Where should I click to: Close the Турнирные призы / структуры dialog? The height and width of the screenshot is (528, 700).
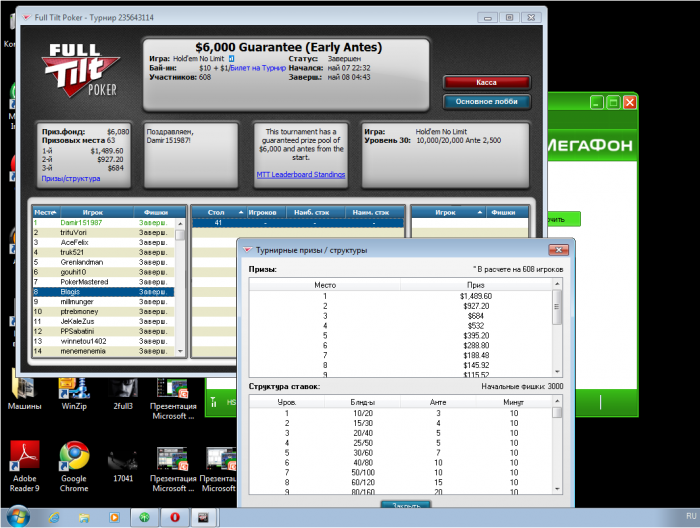(558, 250)
